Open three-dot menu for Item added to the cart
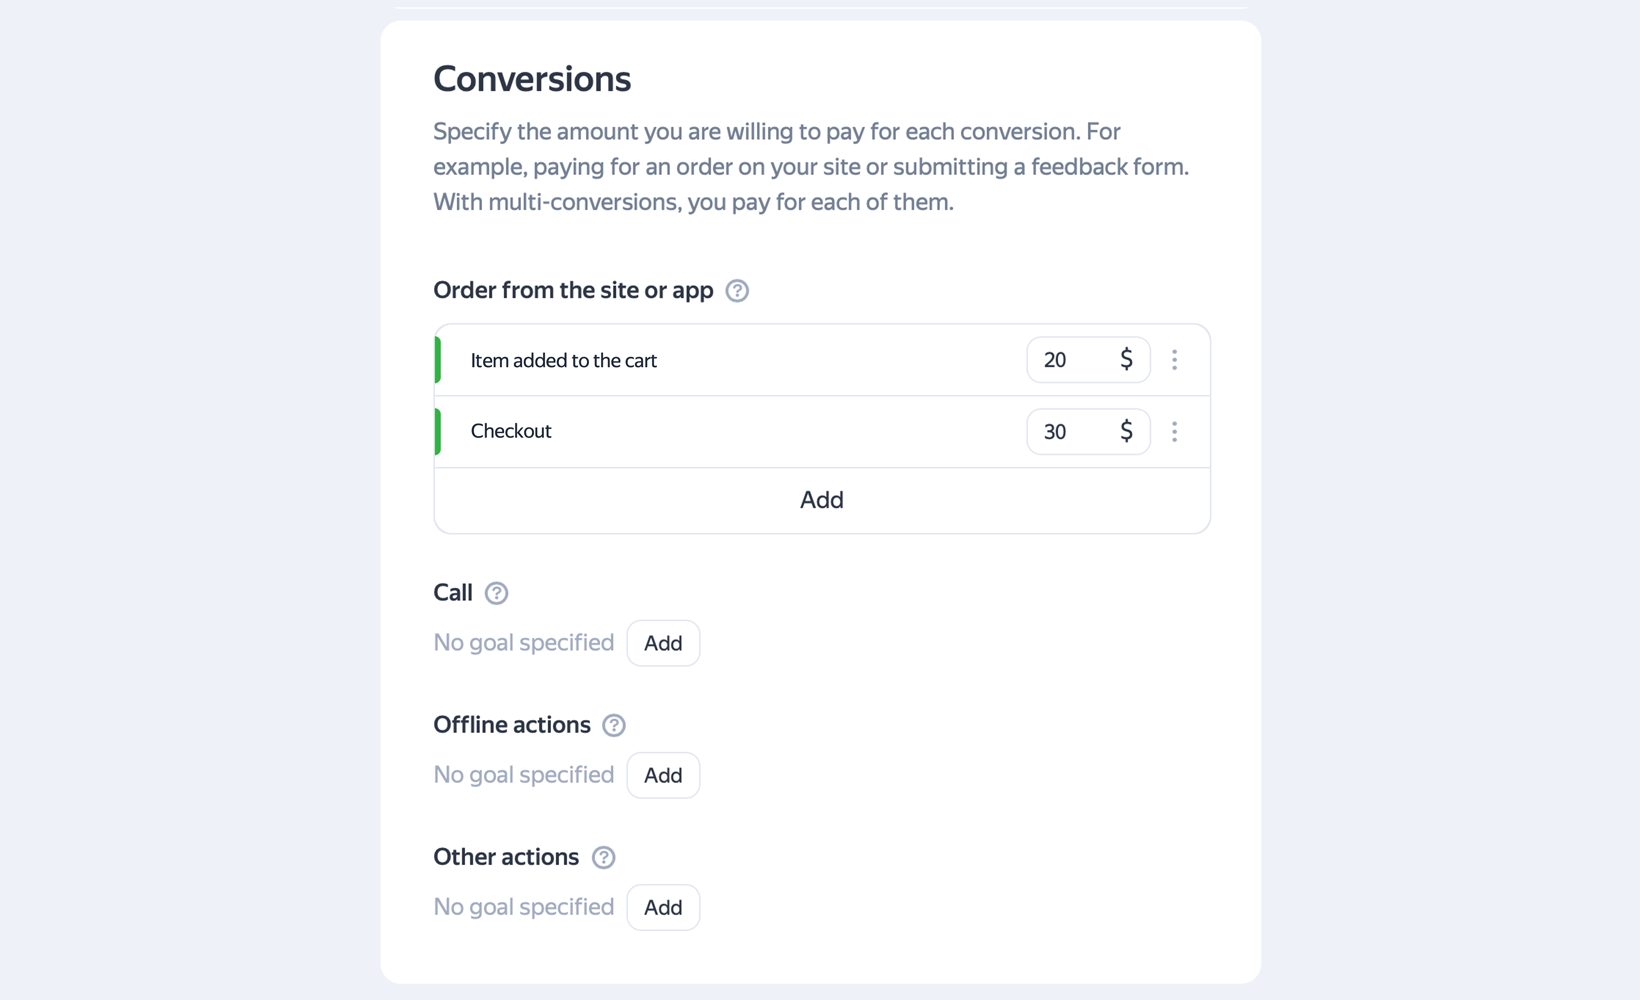Viewport: 1640px width, 1000px height. click(1174, 360)
